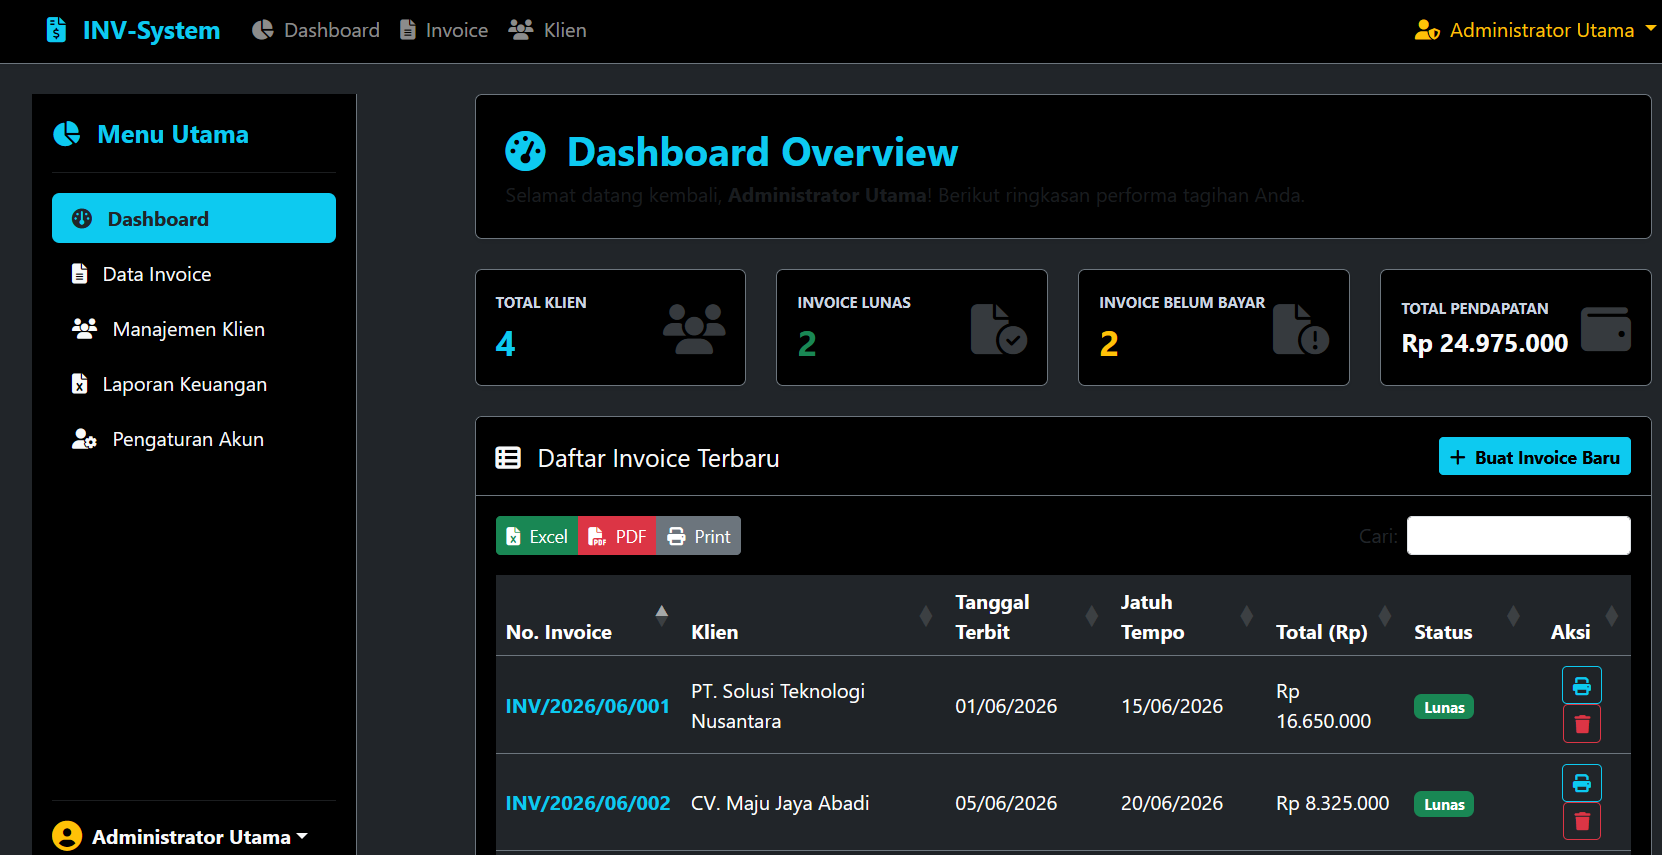Sort by the Tanggal Terbit column
The width and height of the screenshot is (1662, 855).
point(1028,616)
